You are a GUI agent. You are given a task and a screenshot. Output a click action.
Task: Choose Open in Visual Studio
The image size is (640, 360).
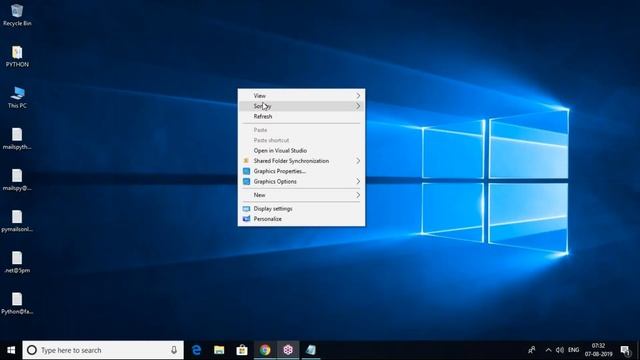coord(302,151)
